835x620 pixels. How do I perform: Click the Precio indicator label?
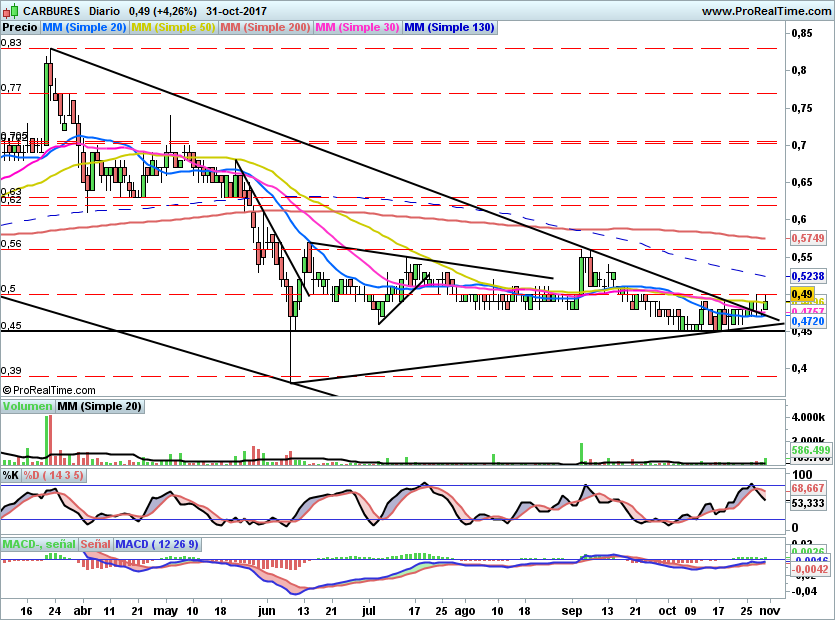click(x=21, y=28)
